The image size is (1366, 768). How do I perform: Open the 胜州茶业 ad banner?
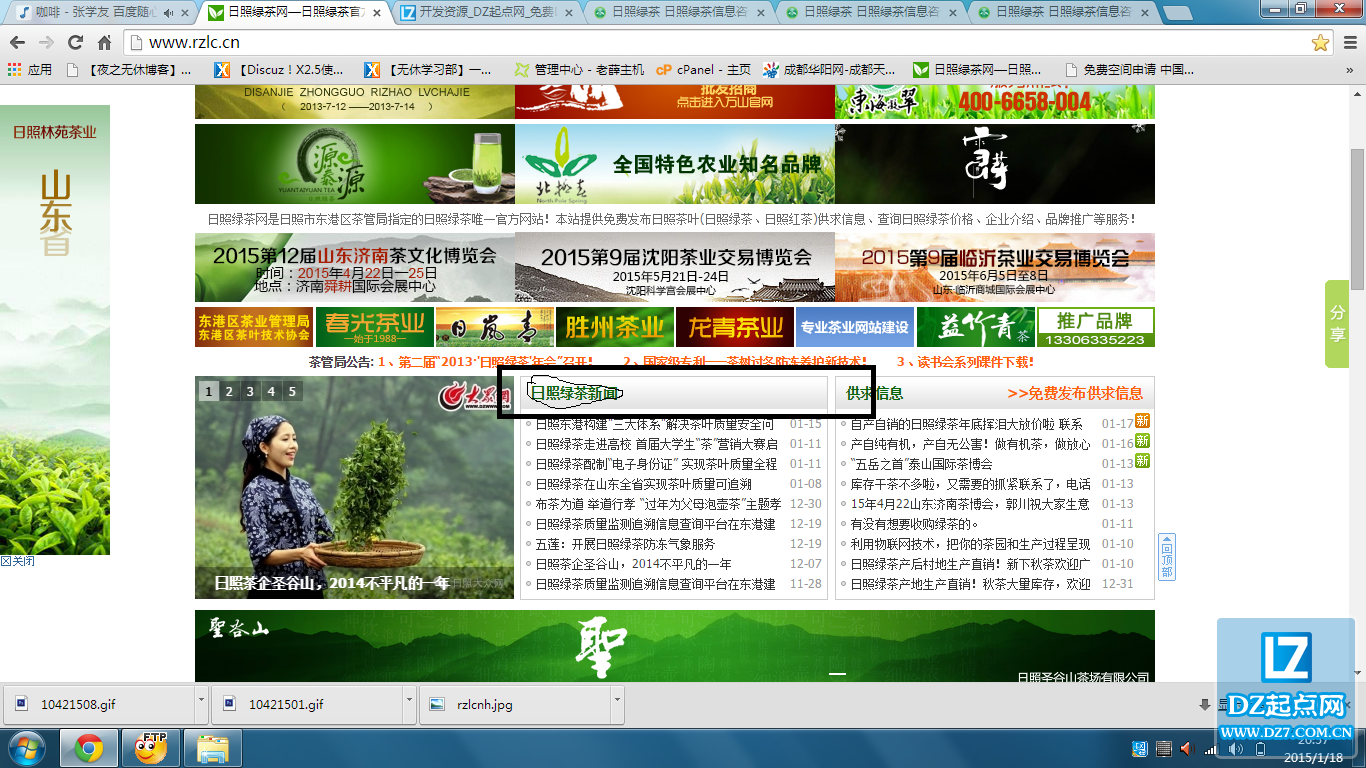[614, 327]
